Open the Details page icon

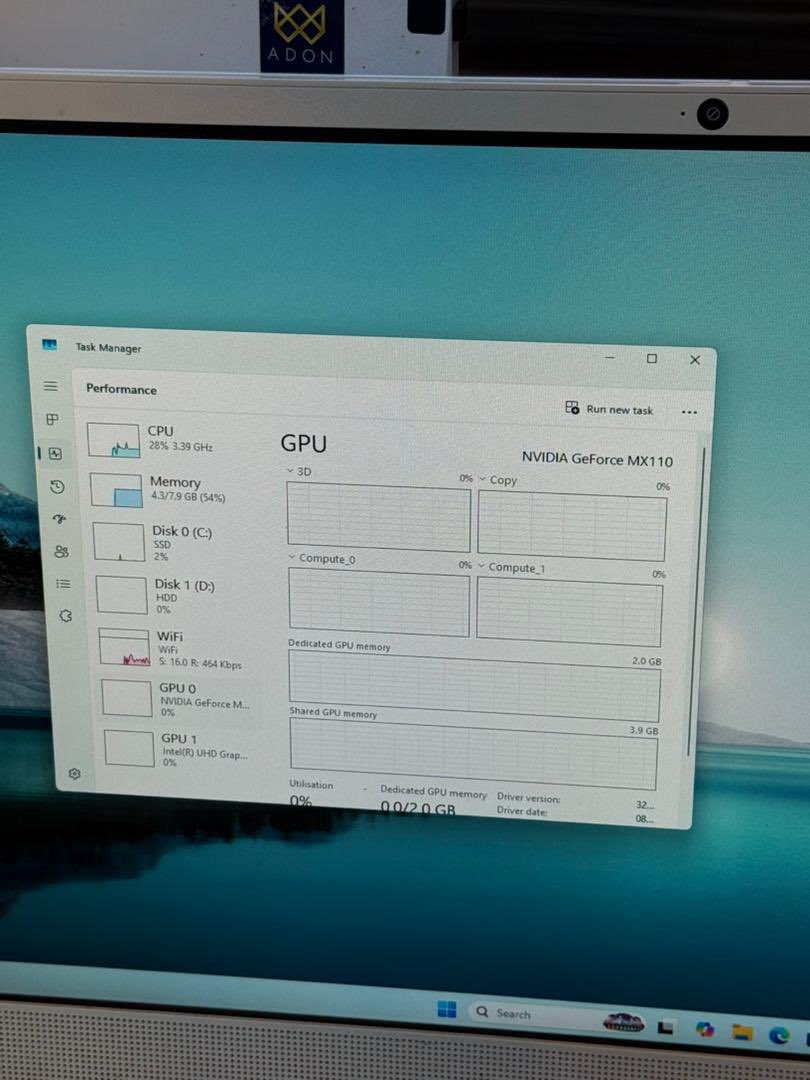point(63,583)
